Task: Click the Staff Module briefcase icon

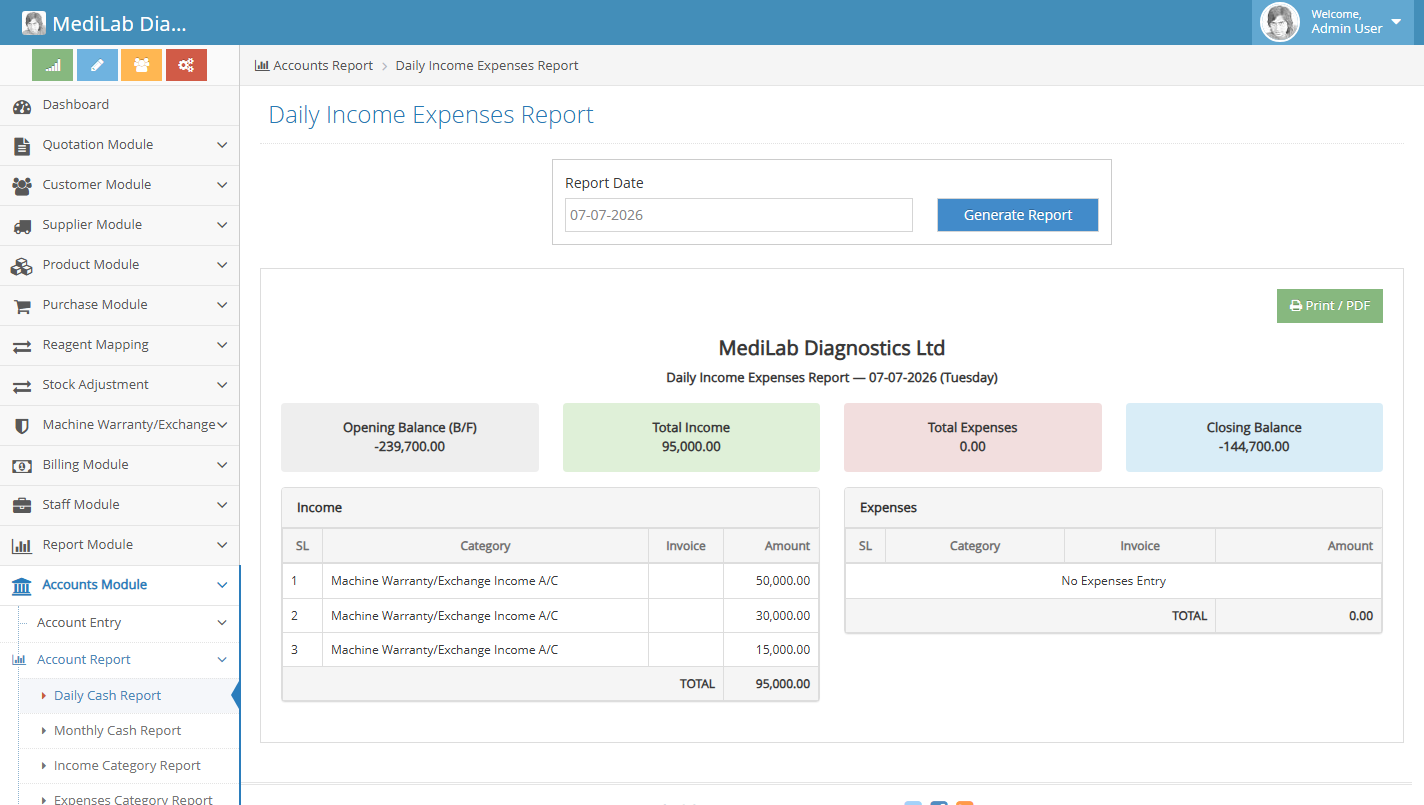Action: pyautogui.click(x=22, y=505)
